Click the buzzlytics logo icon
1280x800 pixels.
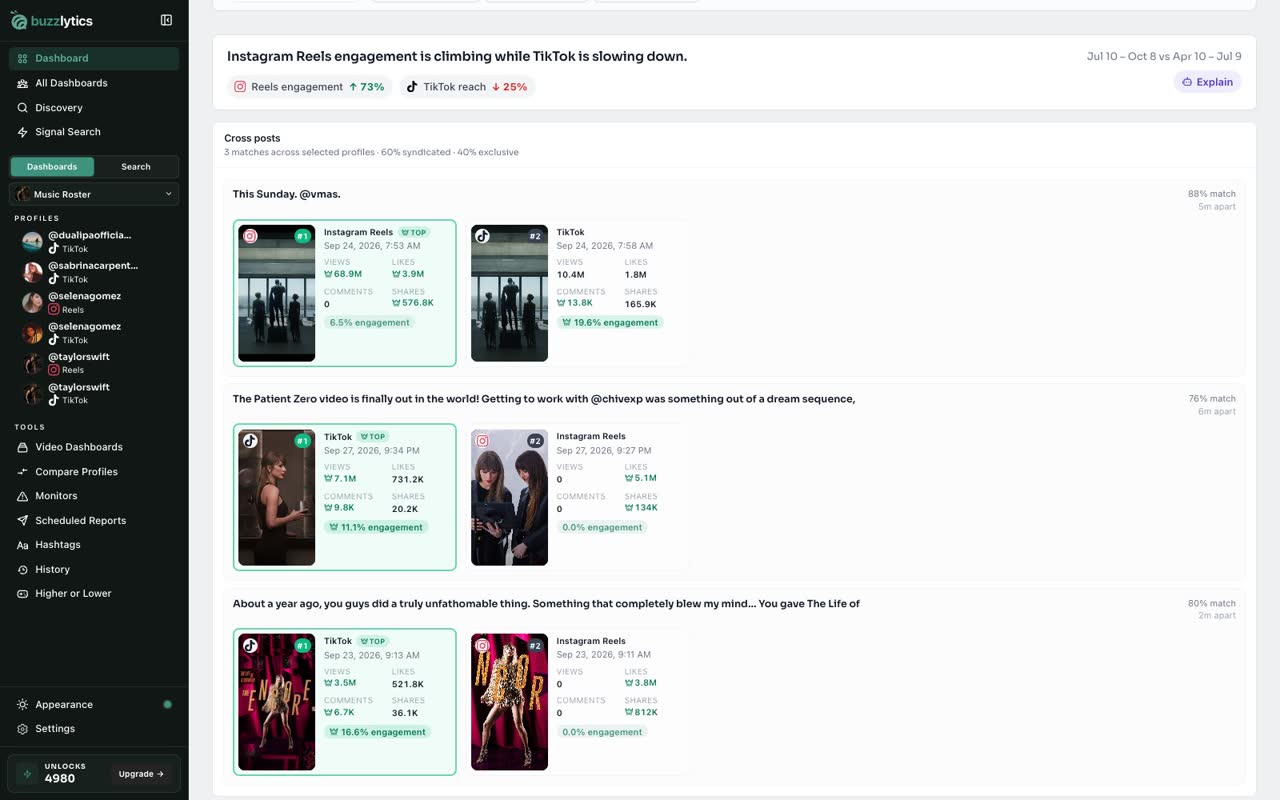(19, 20)
